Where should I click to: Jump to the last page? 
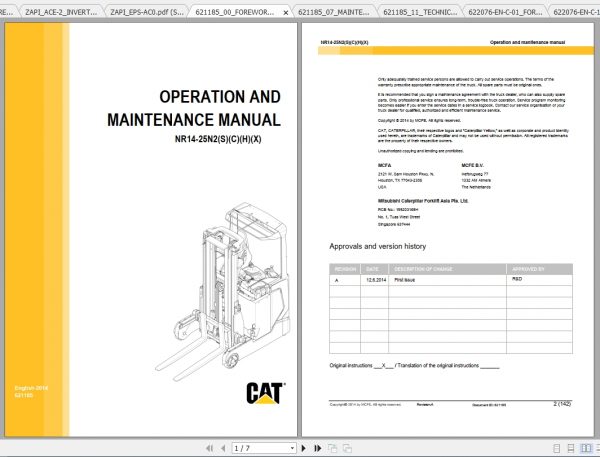[317, 448]
